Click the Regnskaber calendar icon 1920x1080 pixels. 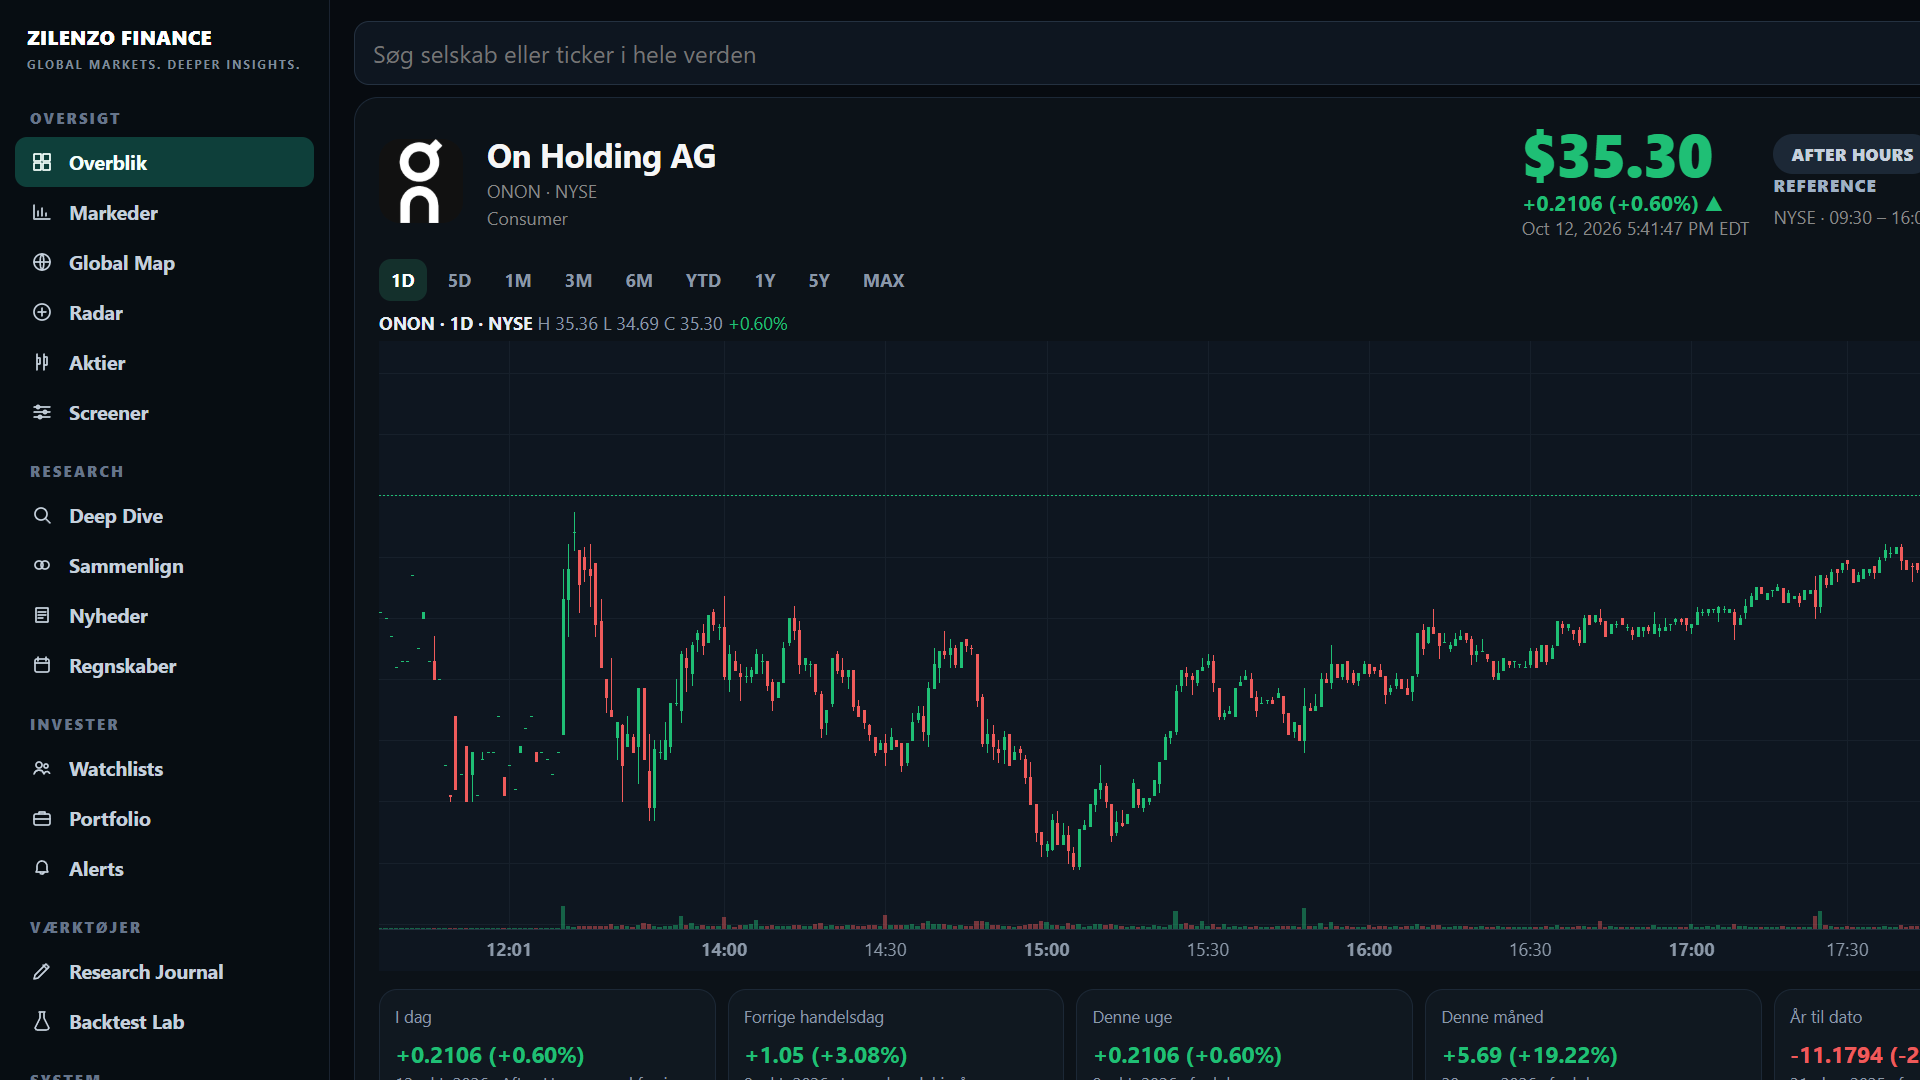42,665
